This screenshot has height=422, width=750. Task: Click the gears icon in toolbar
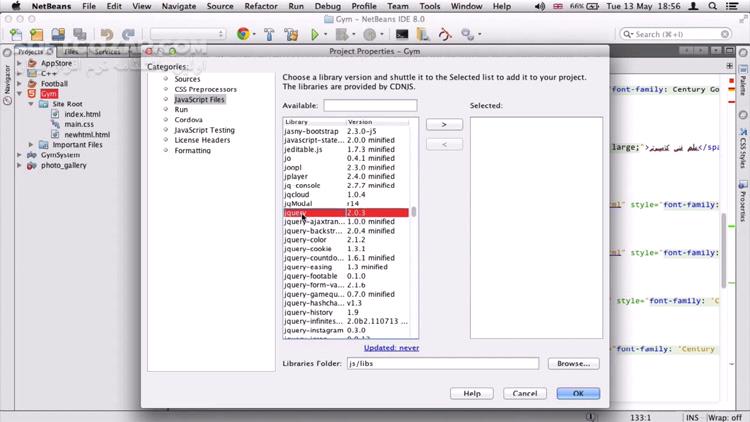click(x=467, y=34)
